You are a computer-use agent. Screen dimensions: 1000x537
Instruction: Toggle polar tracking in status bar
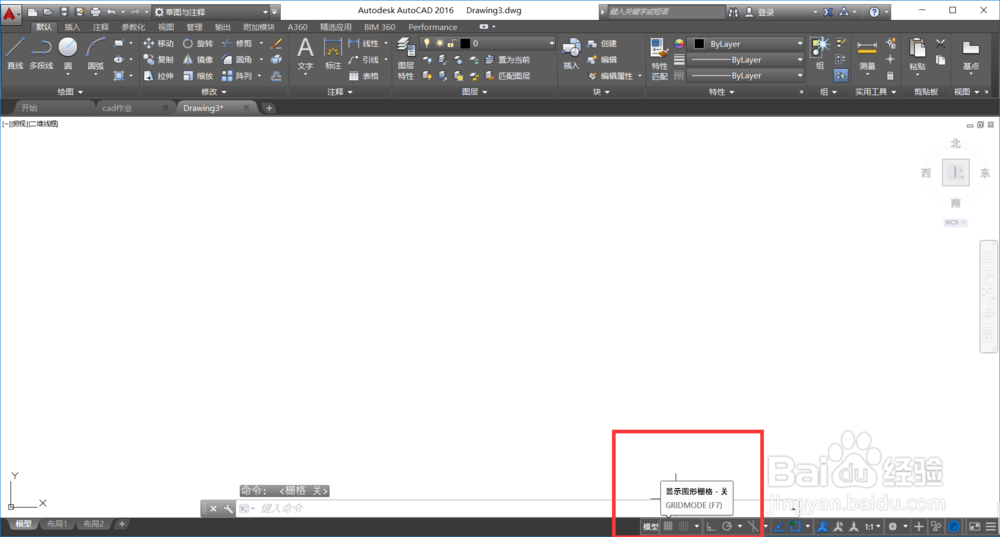[726, 526]
